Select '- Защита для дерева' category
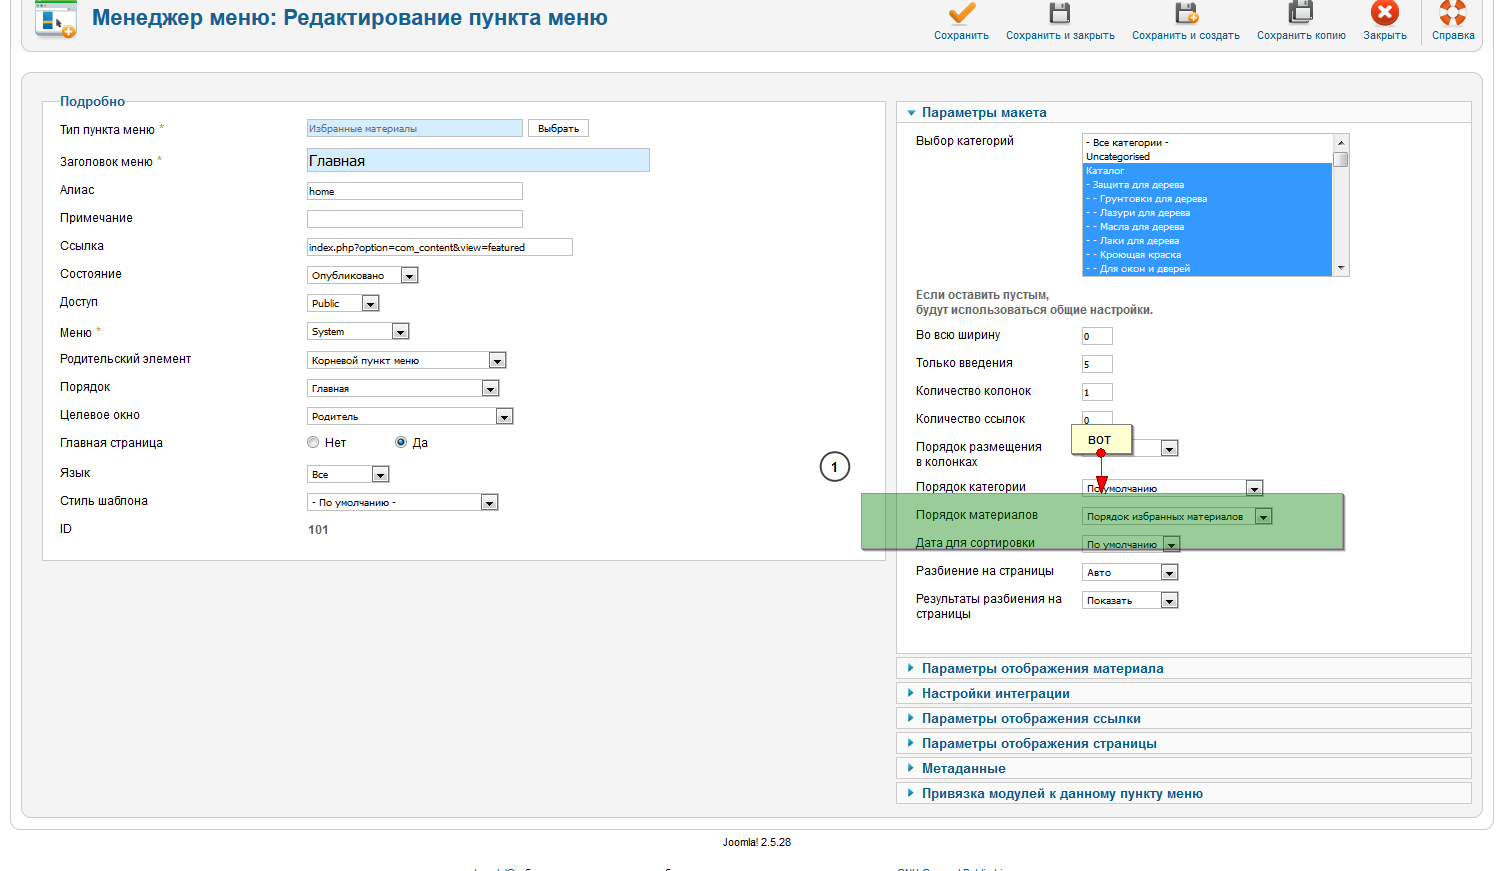 (x=1208, y=184)
